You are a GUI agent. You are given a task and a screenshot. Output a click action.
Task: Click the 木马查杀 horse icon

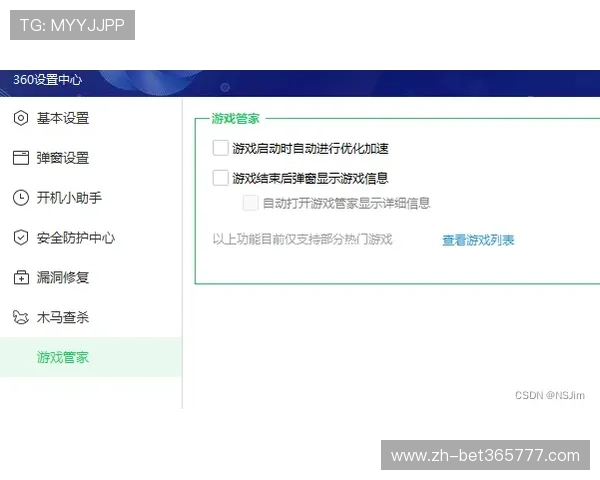(x=21, y=317)
